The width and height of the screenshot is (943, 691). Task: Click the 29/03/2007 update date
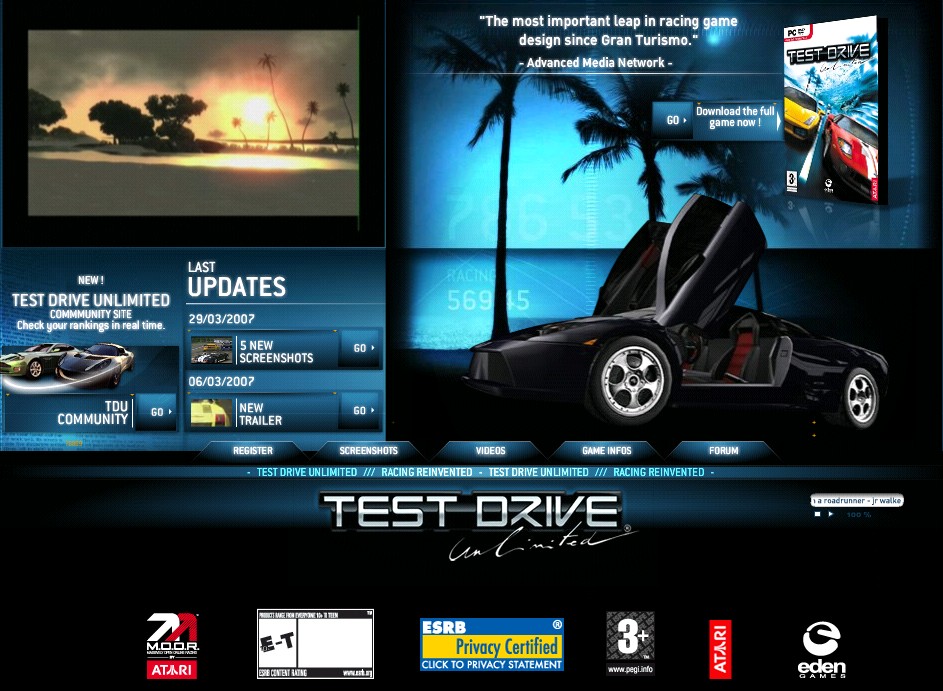pos(221,319)
